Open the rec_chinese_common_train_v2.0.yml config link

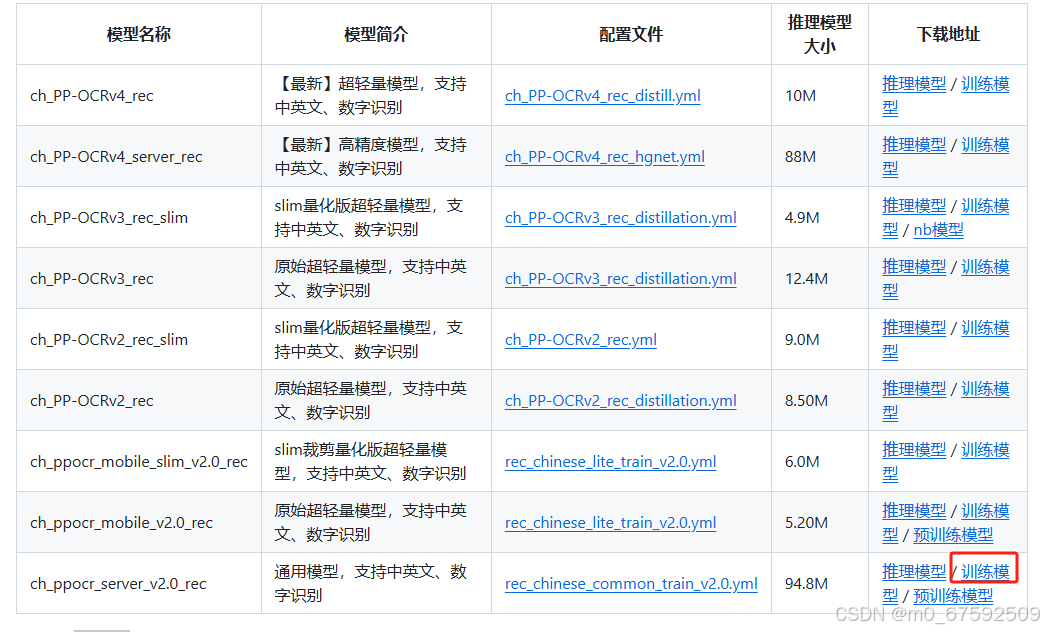click(631, 584)
